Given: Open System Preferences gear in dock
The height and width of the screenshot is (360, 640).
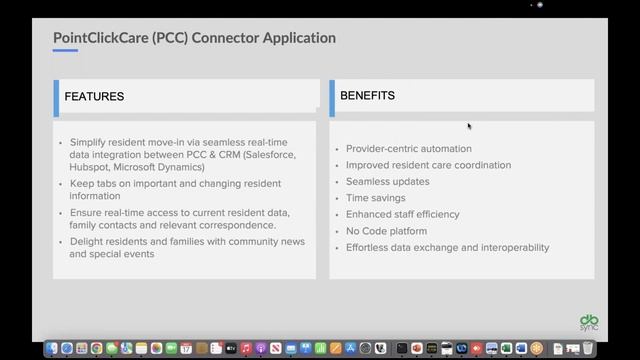Looking at the screenshot, I should tap(365, 348).
